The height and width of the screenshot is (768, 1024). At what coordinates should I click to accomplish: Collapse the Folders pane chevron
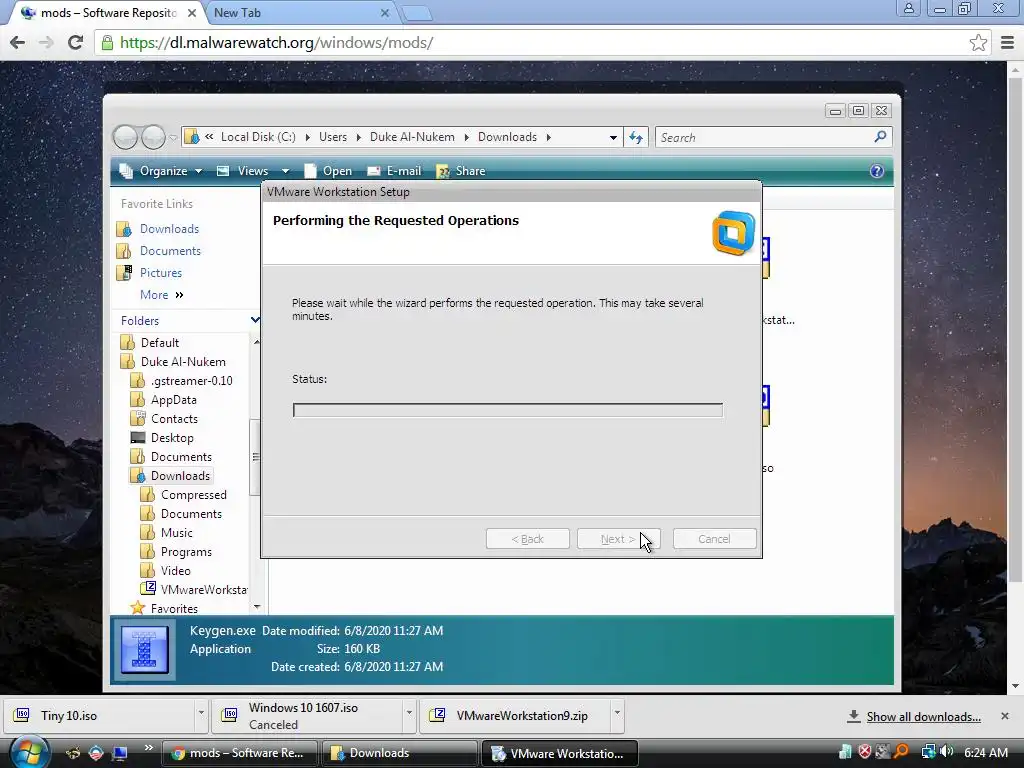pos(255,320)
